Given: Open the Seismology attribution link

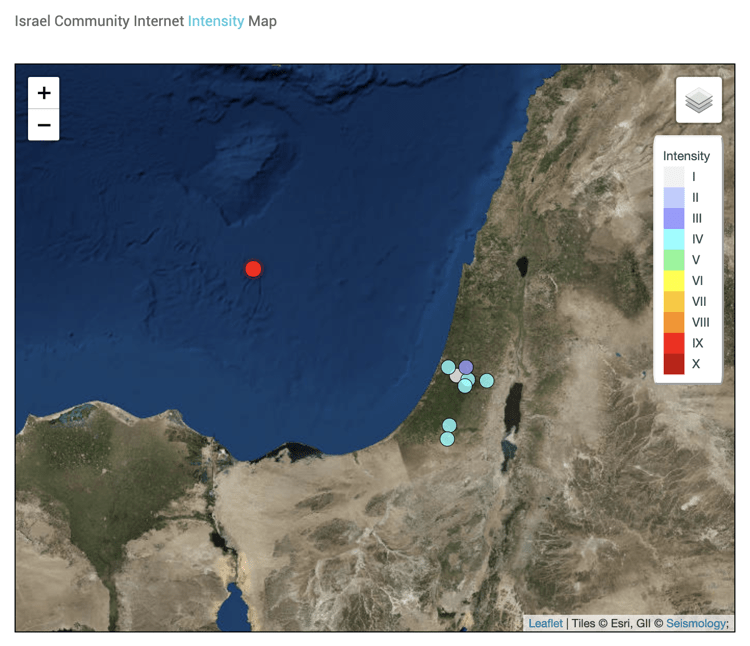Looking at the screenshot, I should tap(695, 624).
